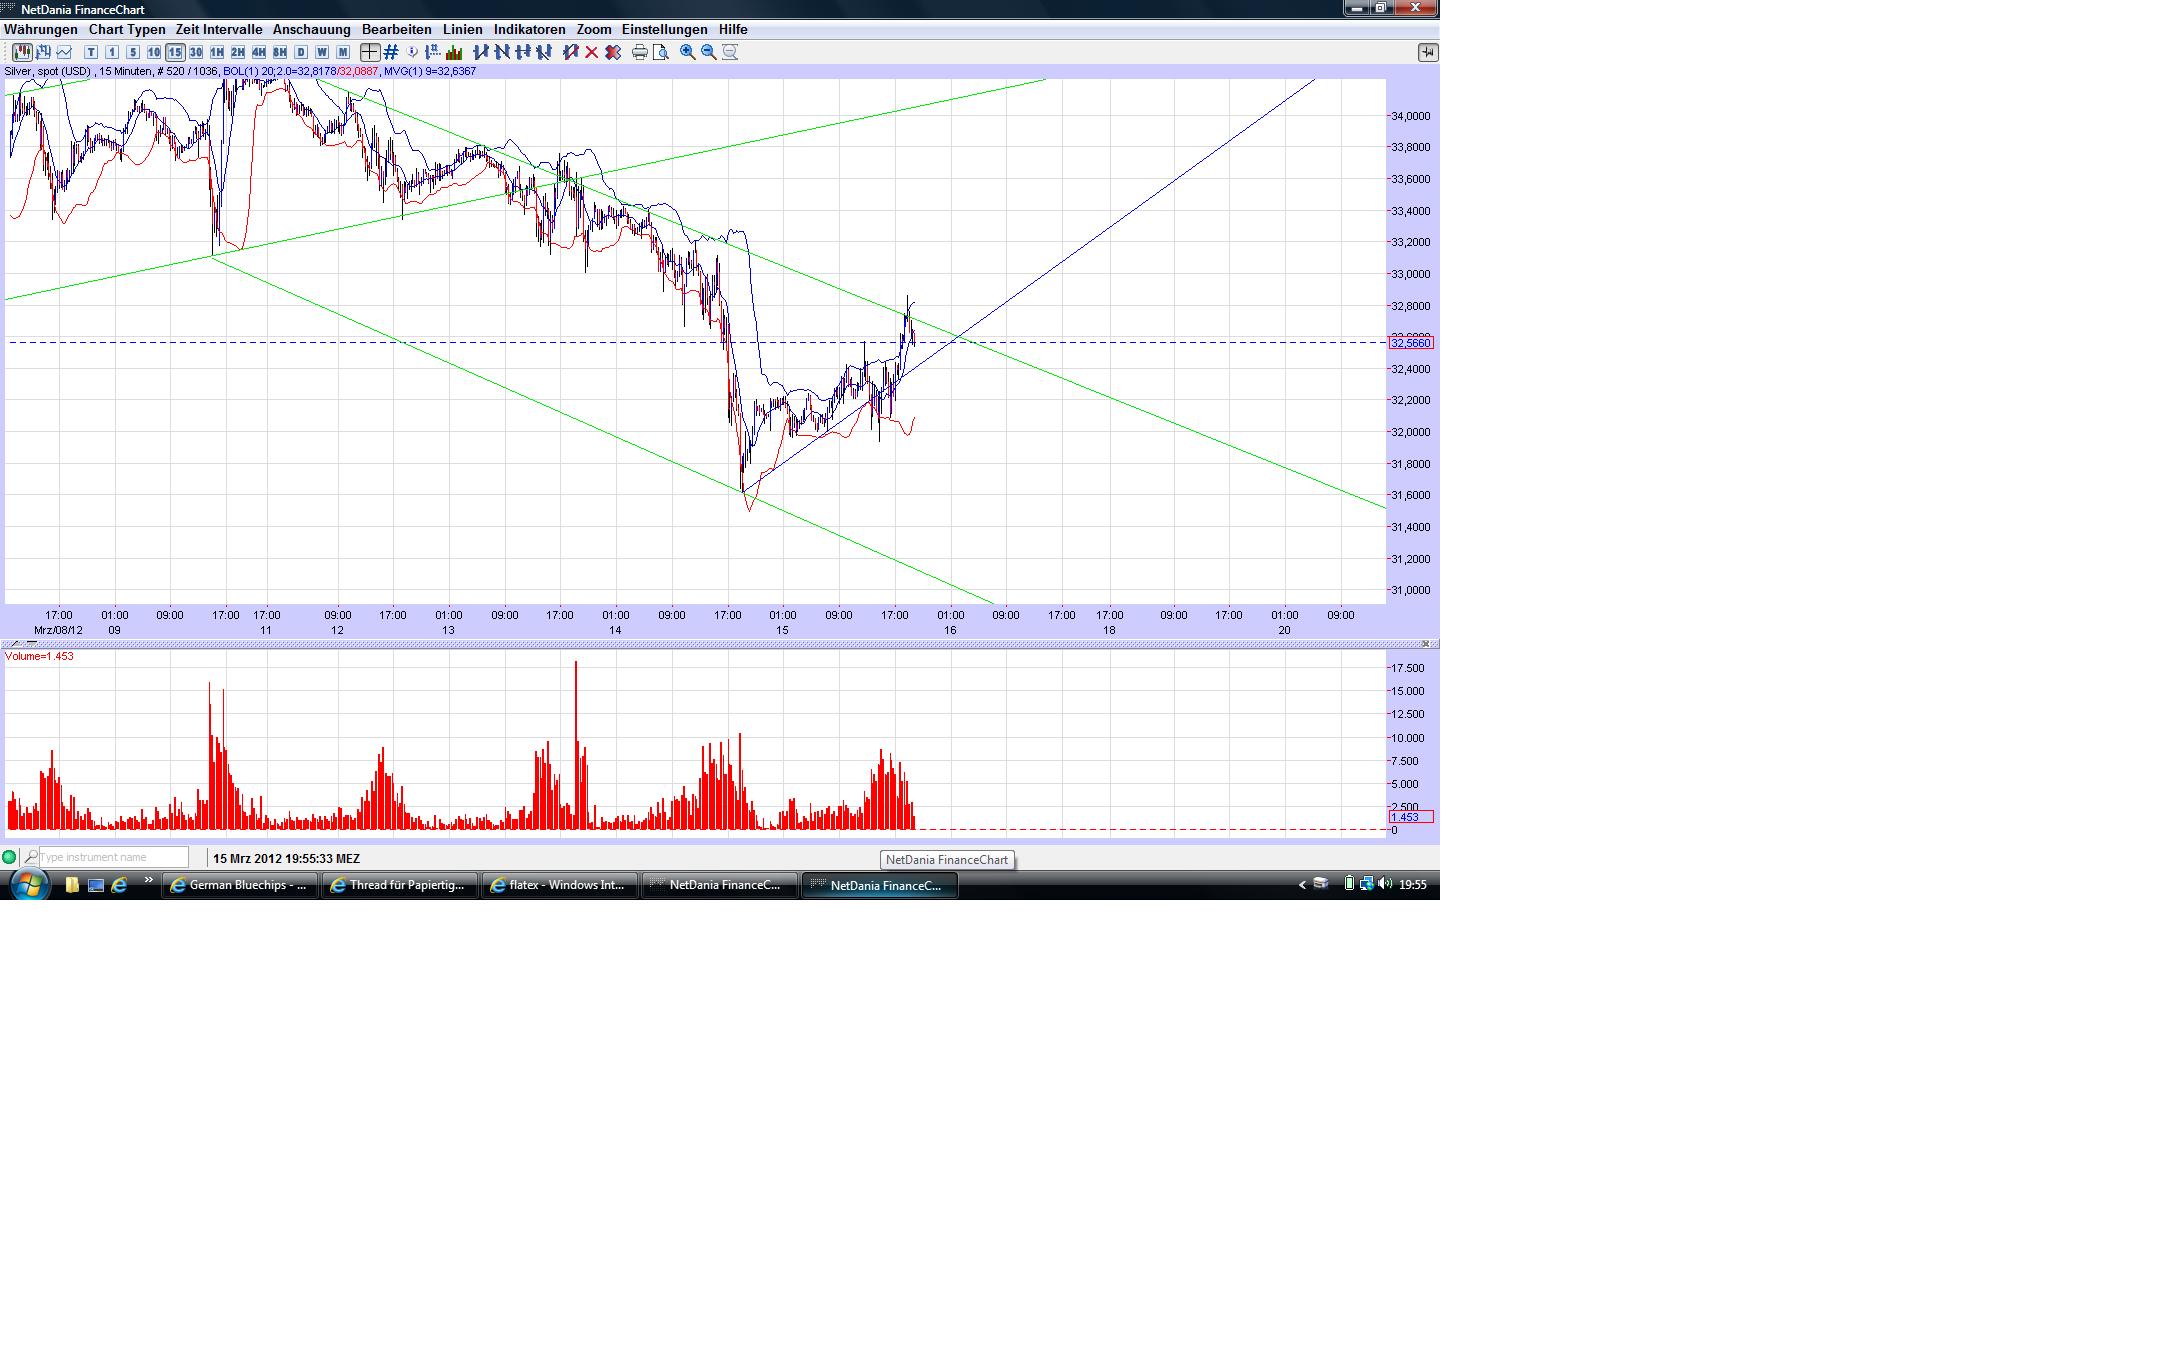
Task: Switch to flatex Internet Explorer taskbar window
Action: pyautogui.click(x=560, y=885)
